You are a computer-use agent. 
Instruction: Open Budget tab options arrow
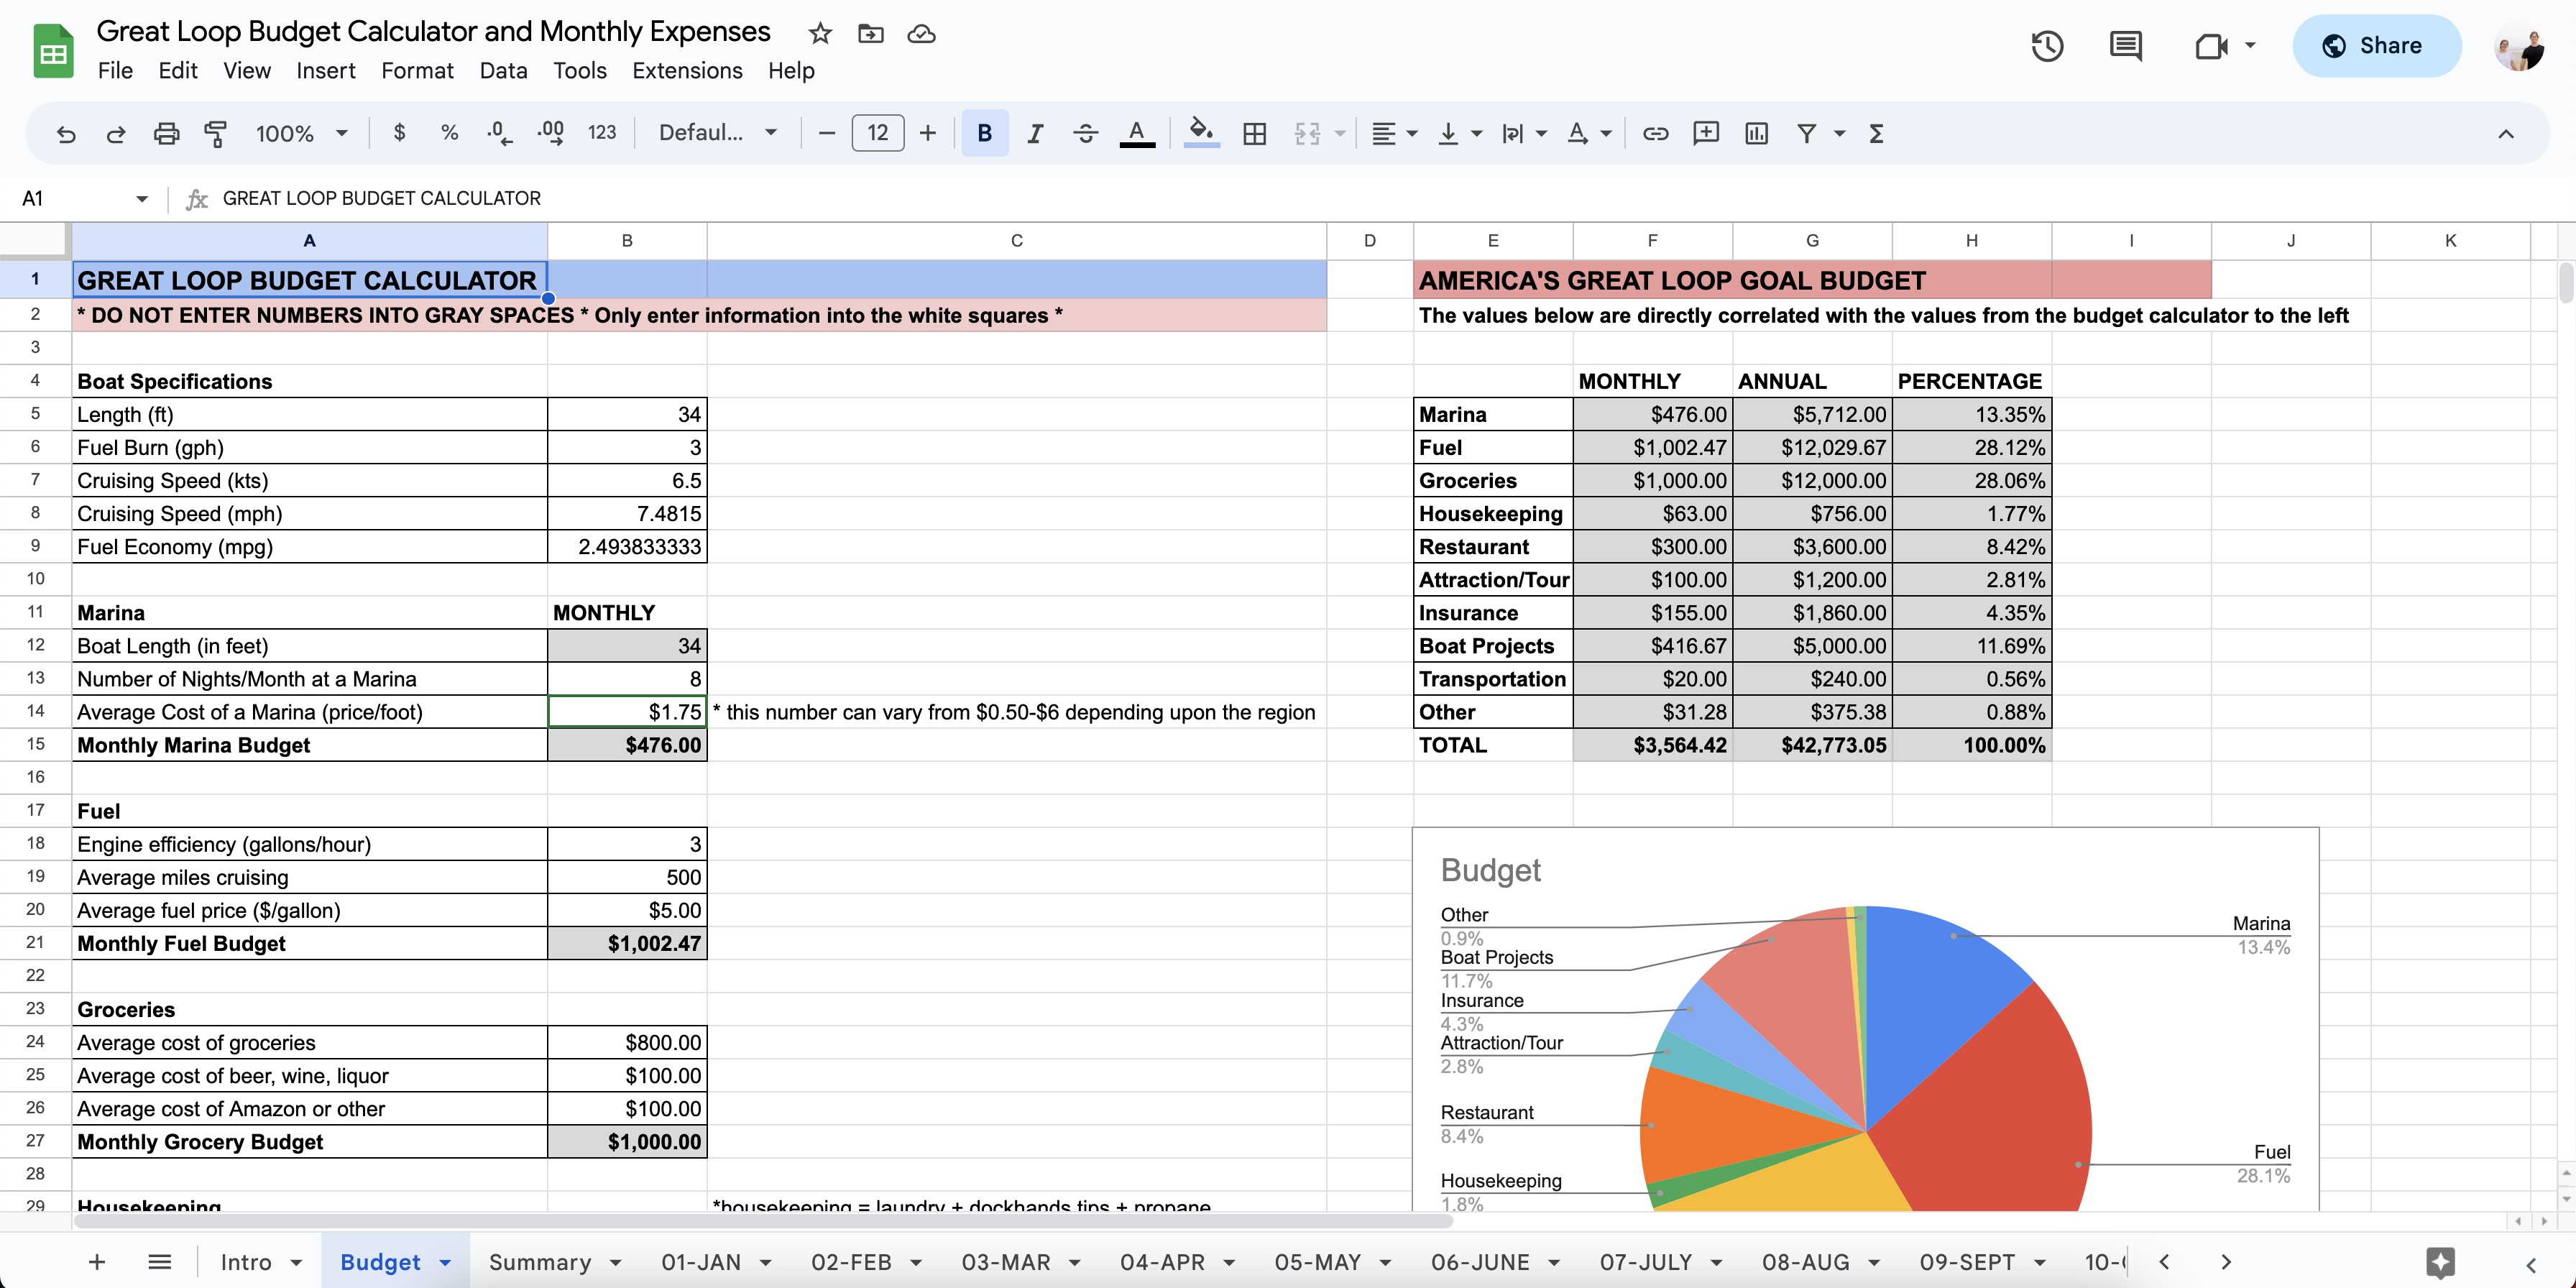[x=445, y=1263]
